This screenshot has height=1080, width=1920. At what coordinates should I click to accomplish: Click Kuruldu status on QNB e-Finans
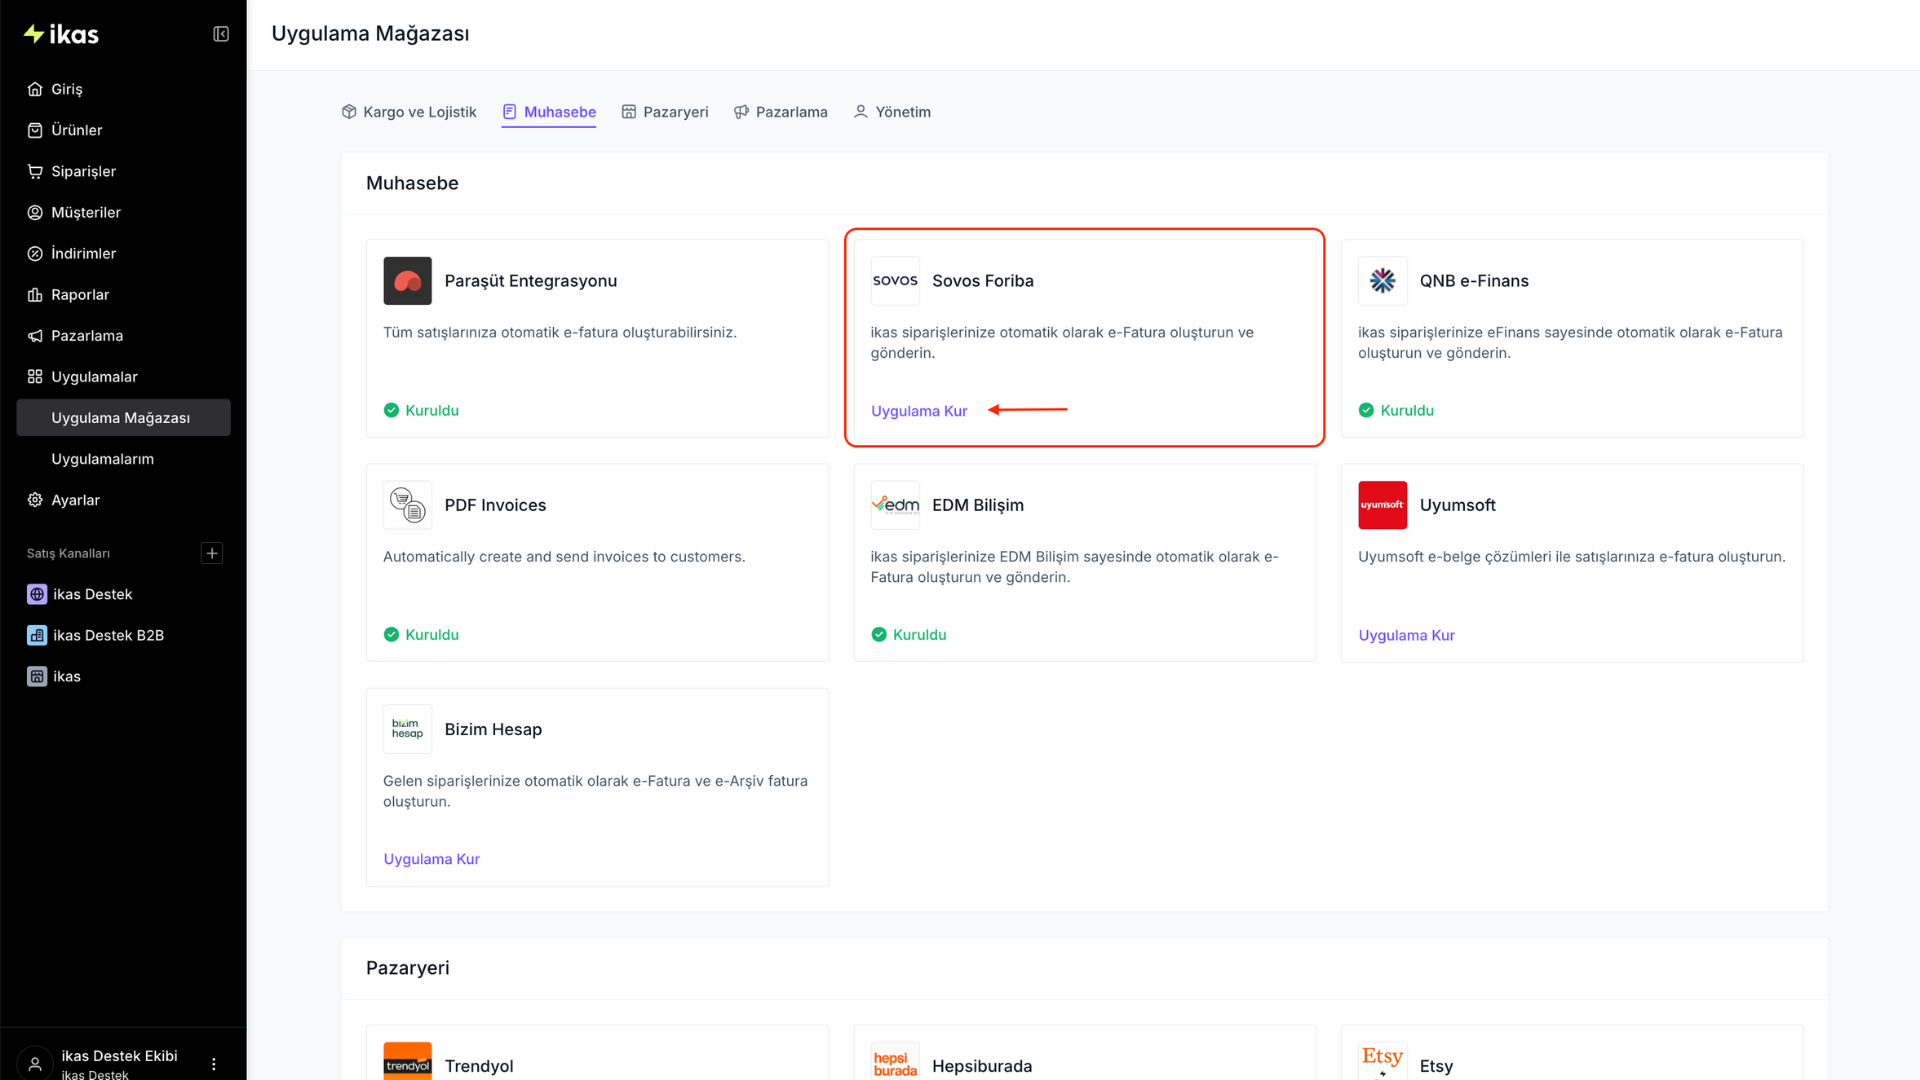click(1396, 410)
